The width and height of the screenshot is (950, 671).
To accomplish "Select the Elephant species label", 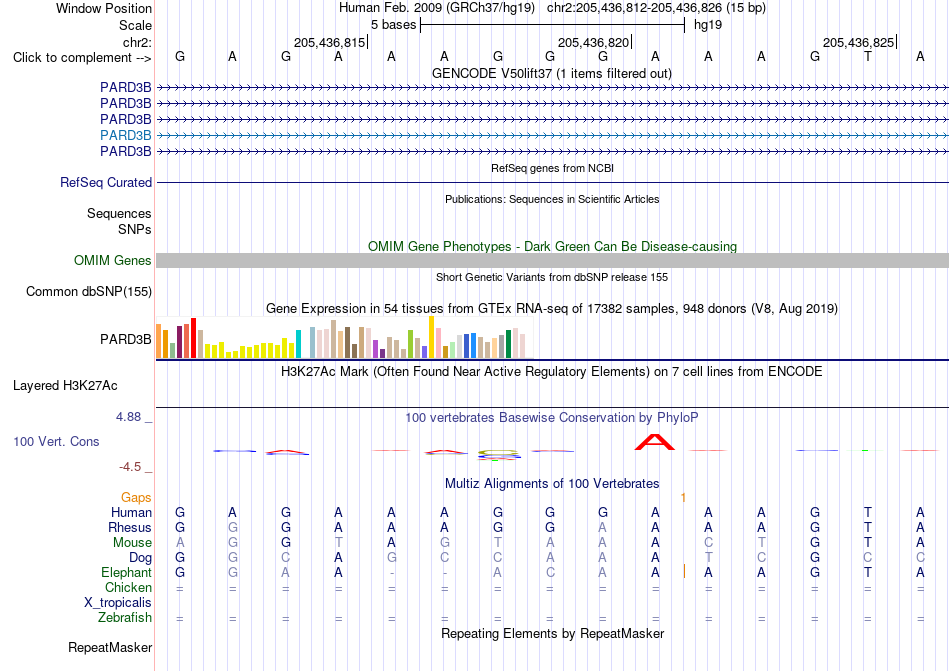I will click(126, 572).
